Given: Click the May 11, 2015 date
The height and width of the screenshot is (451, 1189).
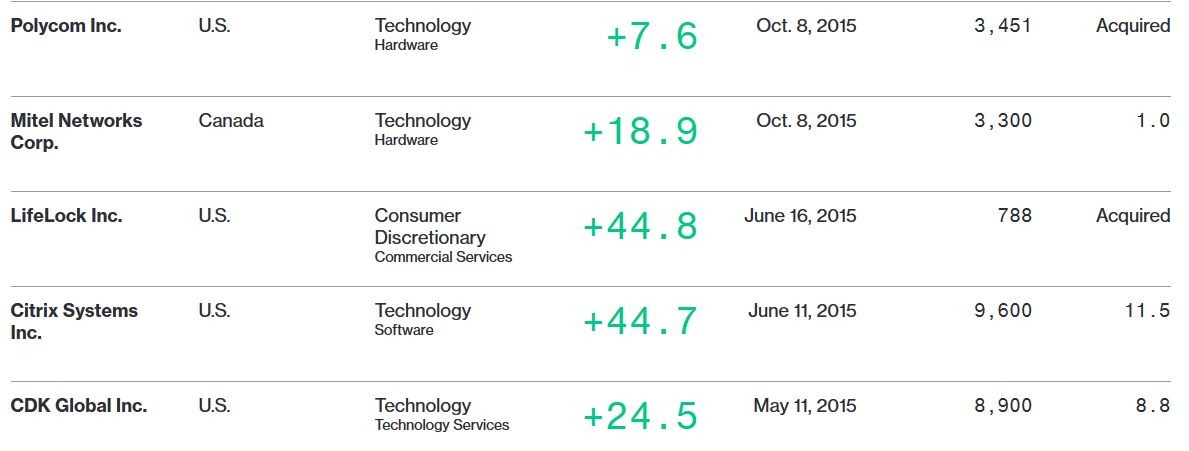Looking at the screenshot, I should coord(805,406).
